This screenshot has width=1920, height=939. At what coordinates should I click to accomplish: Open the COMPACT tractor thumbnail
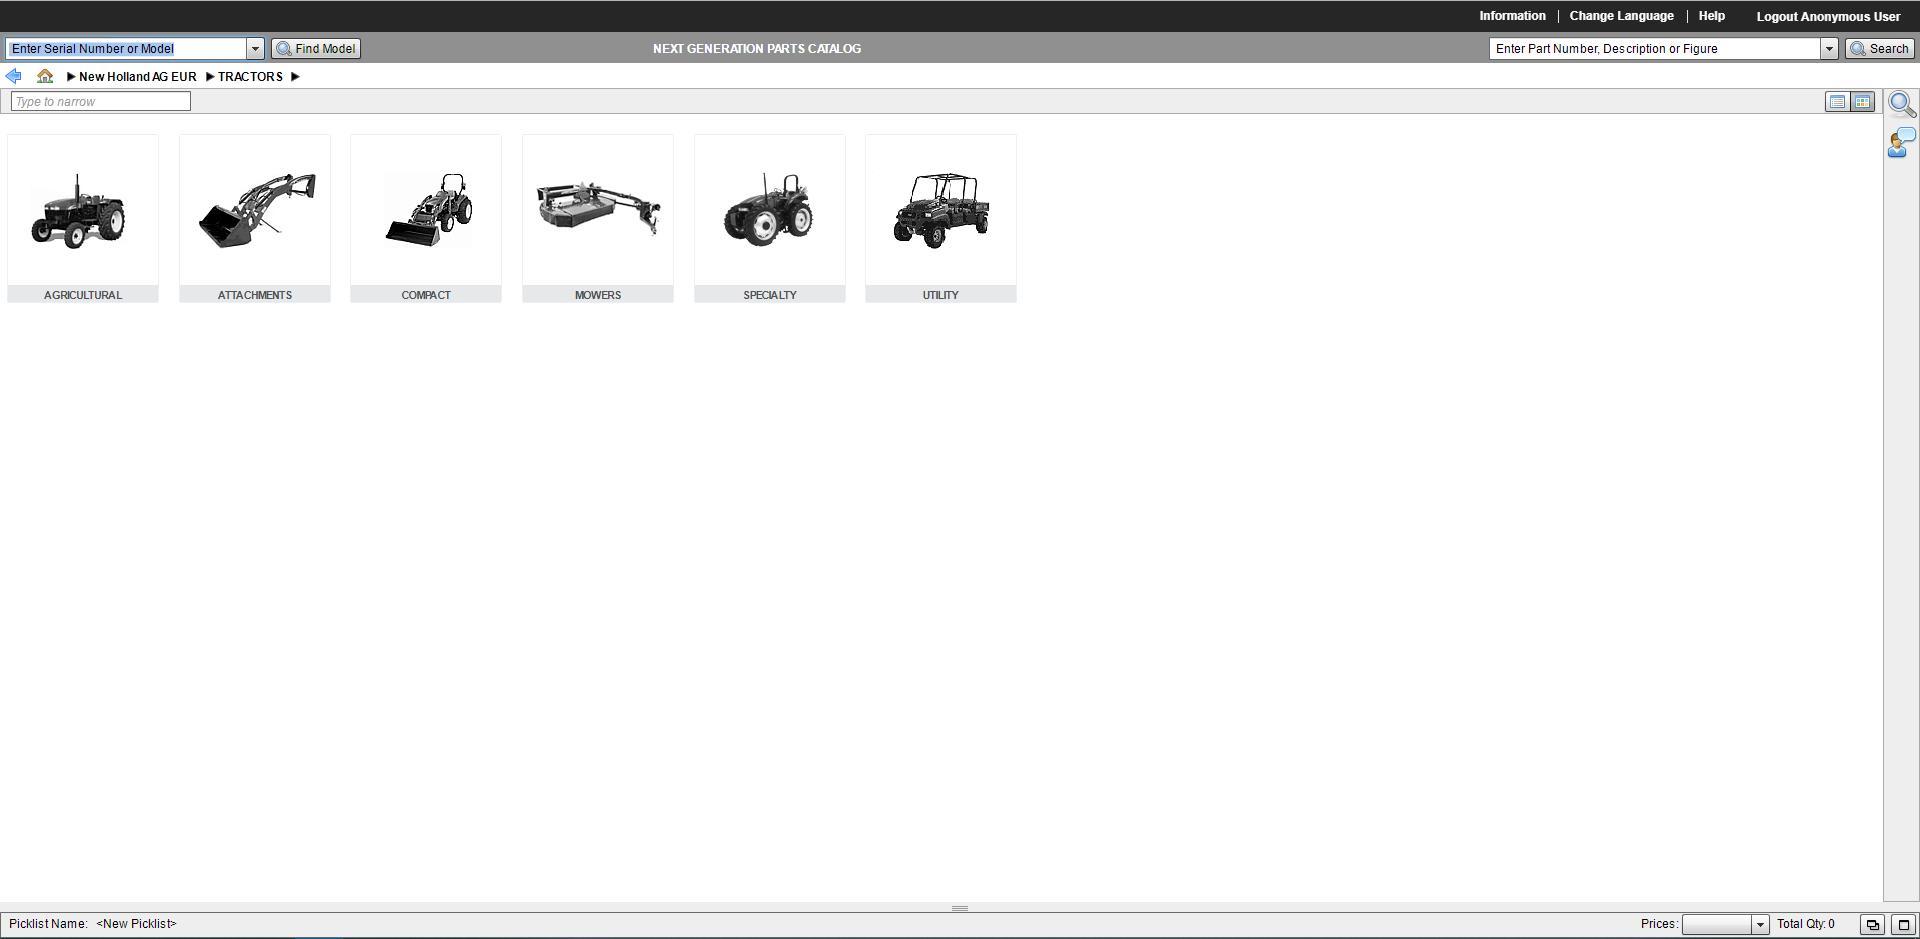click(426, 211)
